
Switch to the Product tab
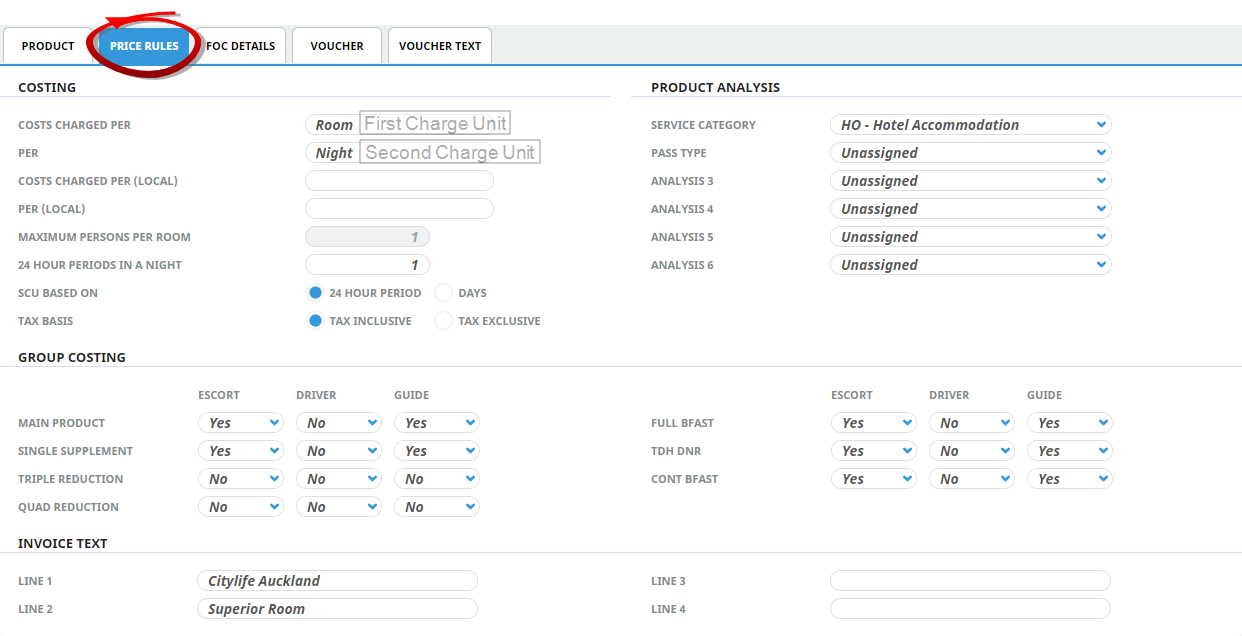coord(48,46)
